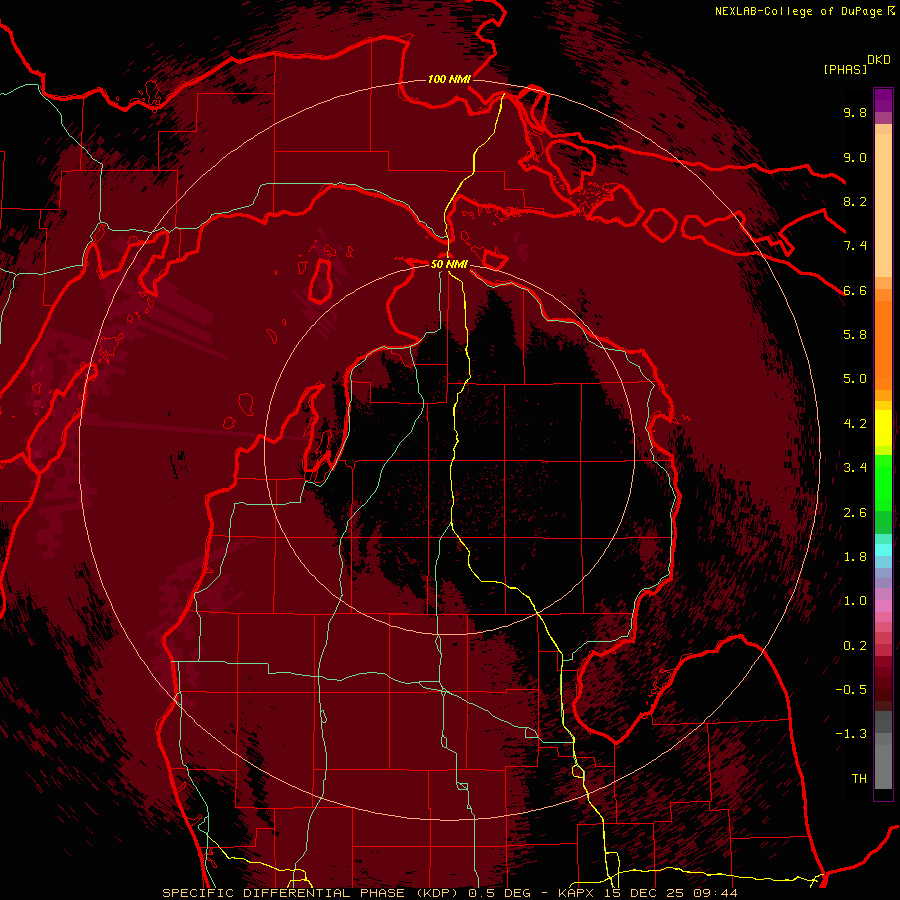
Task: Click the 0.5 DEG elevation text in caption
Action: pos(501,893)
